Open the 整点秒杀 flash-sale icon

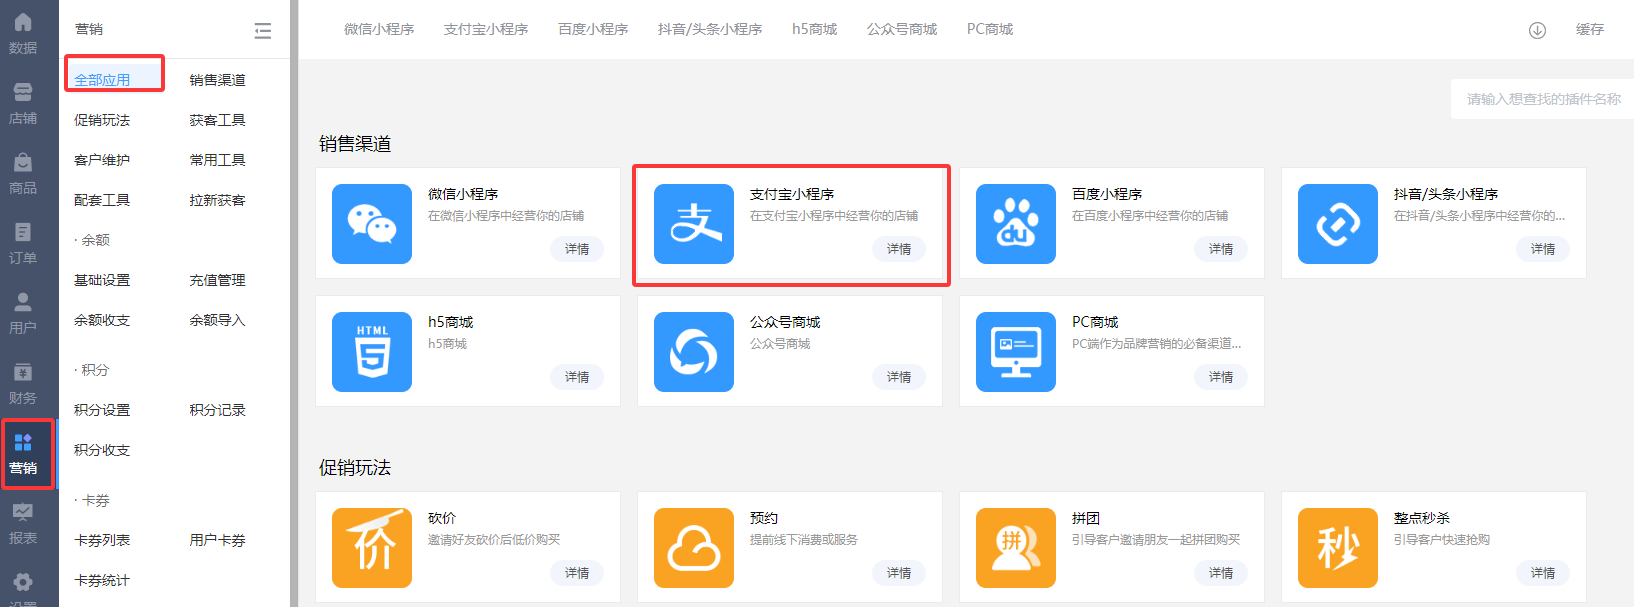coord(1338,548)
